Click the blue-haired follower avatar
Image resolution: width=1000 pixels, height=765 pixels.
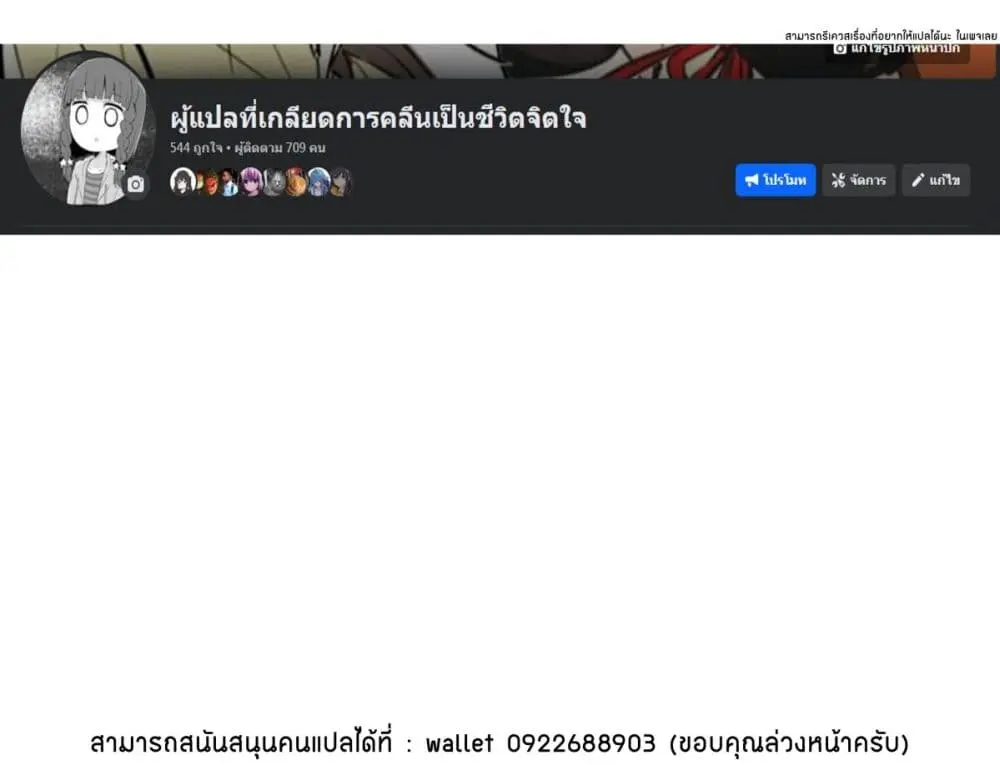click(x=318, y=182)
